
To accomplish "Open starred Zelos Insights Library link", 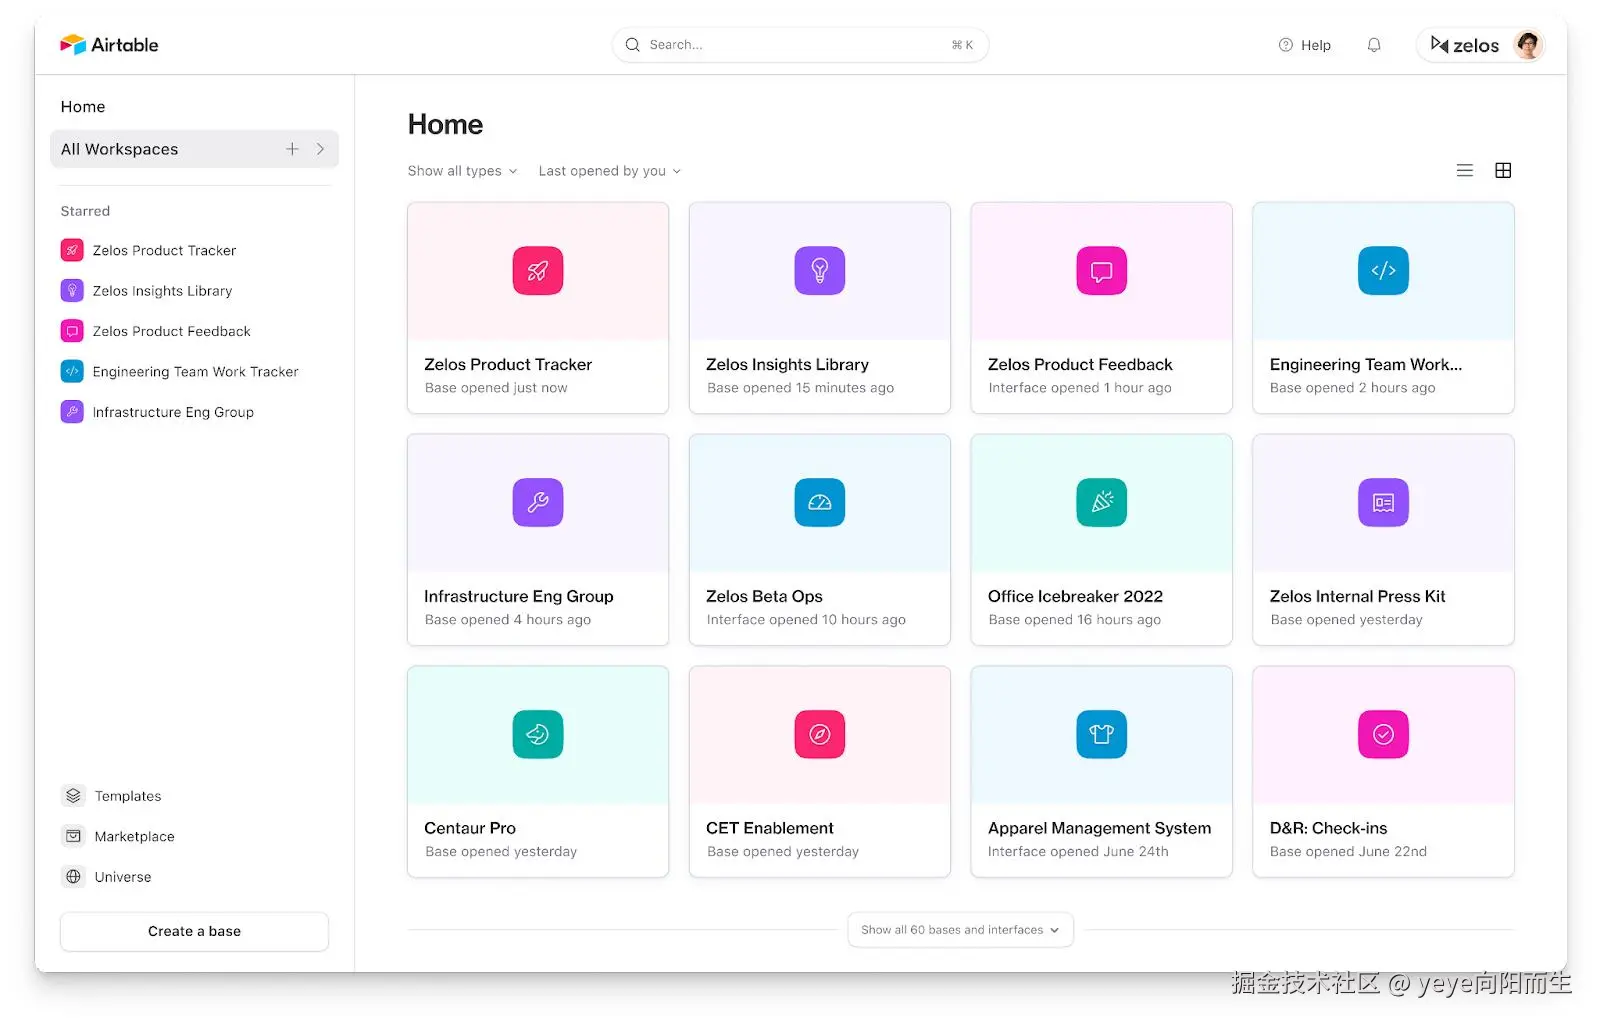I will [x=162, y=291].
